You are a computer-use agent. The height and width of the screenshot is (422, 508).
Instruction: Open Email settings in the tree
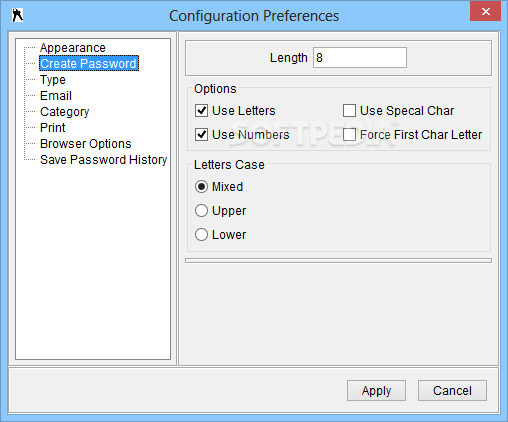[56, 96]
